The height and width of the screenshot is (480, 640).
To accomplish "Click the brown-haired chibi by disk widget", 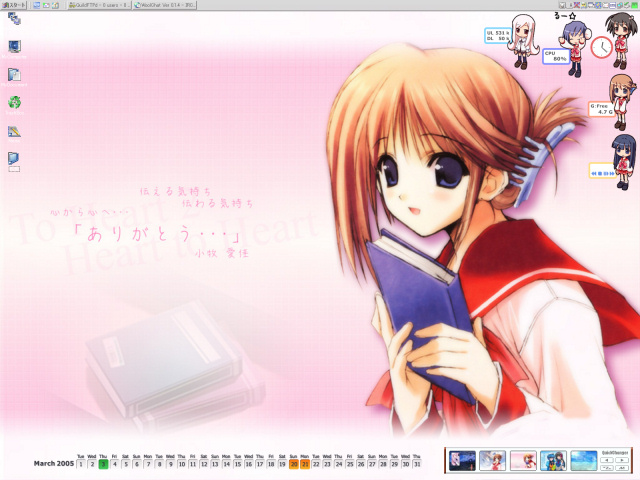I will click(x=622, y=102).
